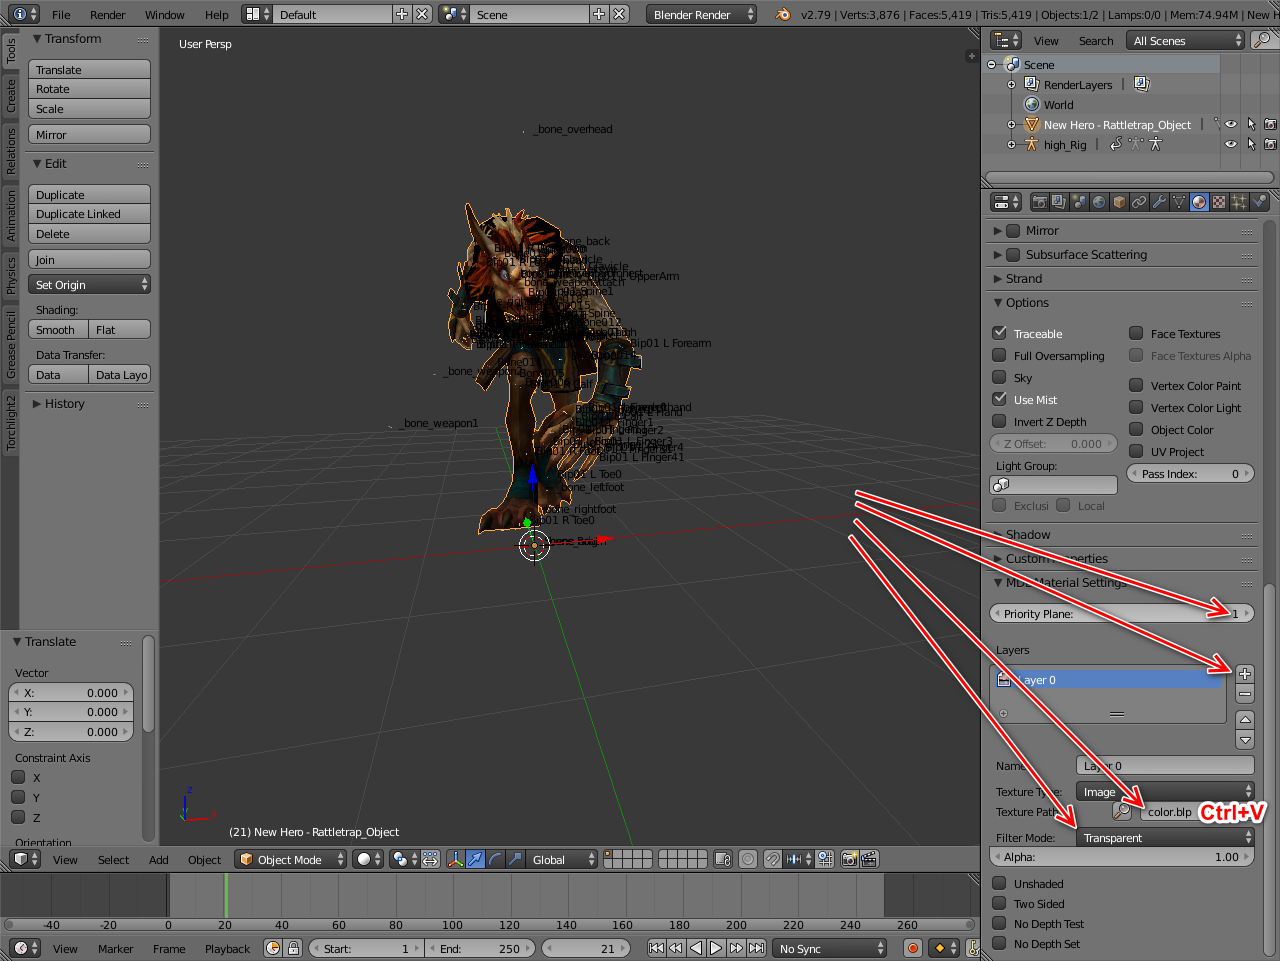Toggle the Two Sided checkbox
Image resolution: width=1280 pixels, height=961 pixels.
coord(999,904)
